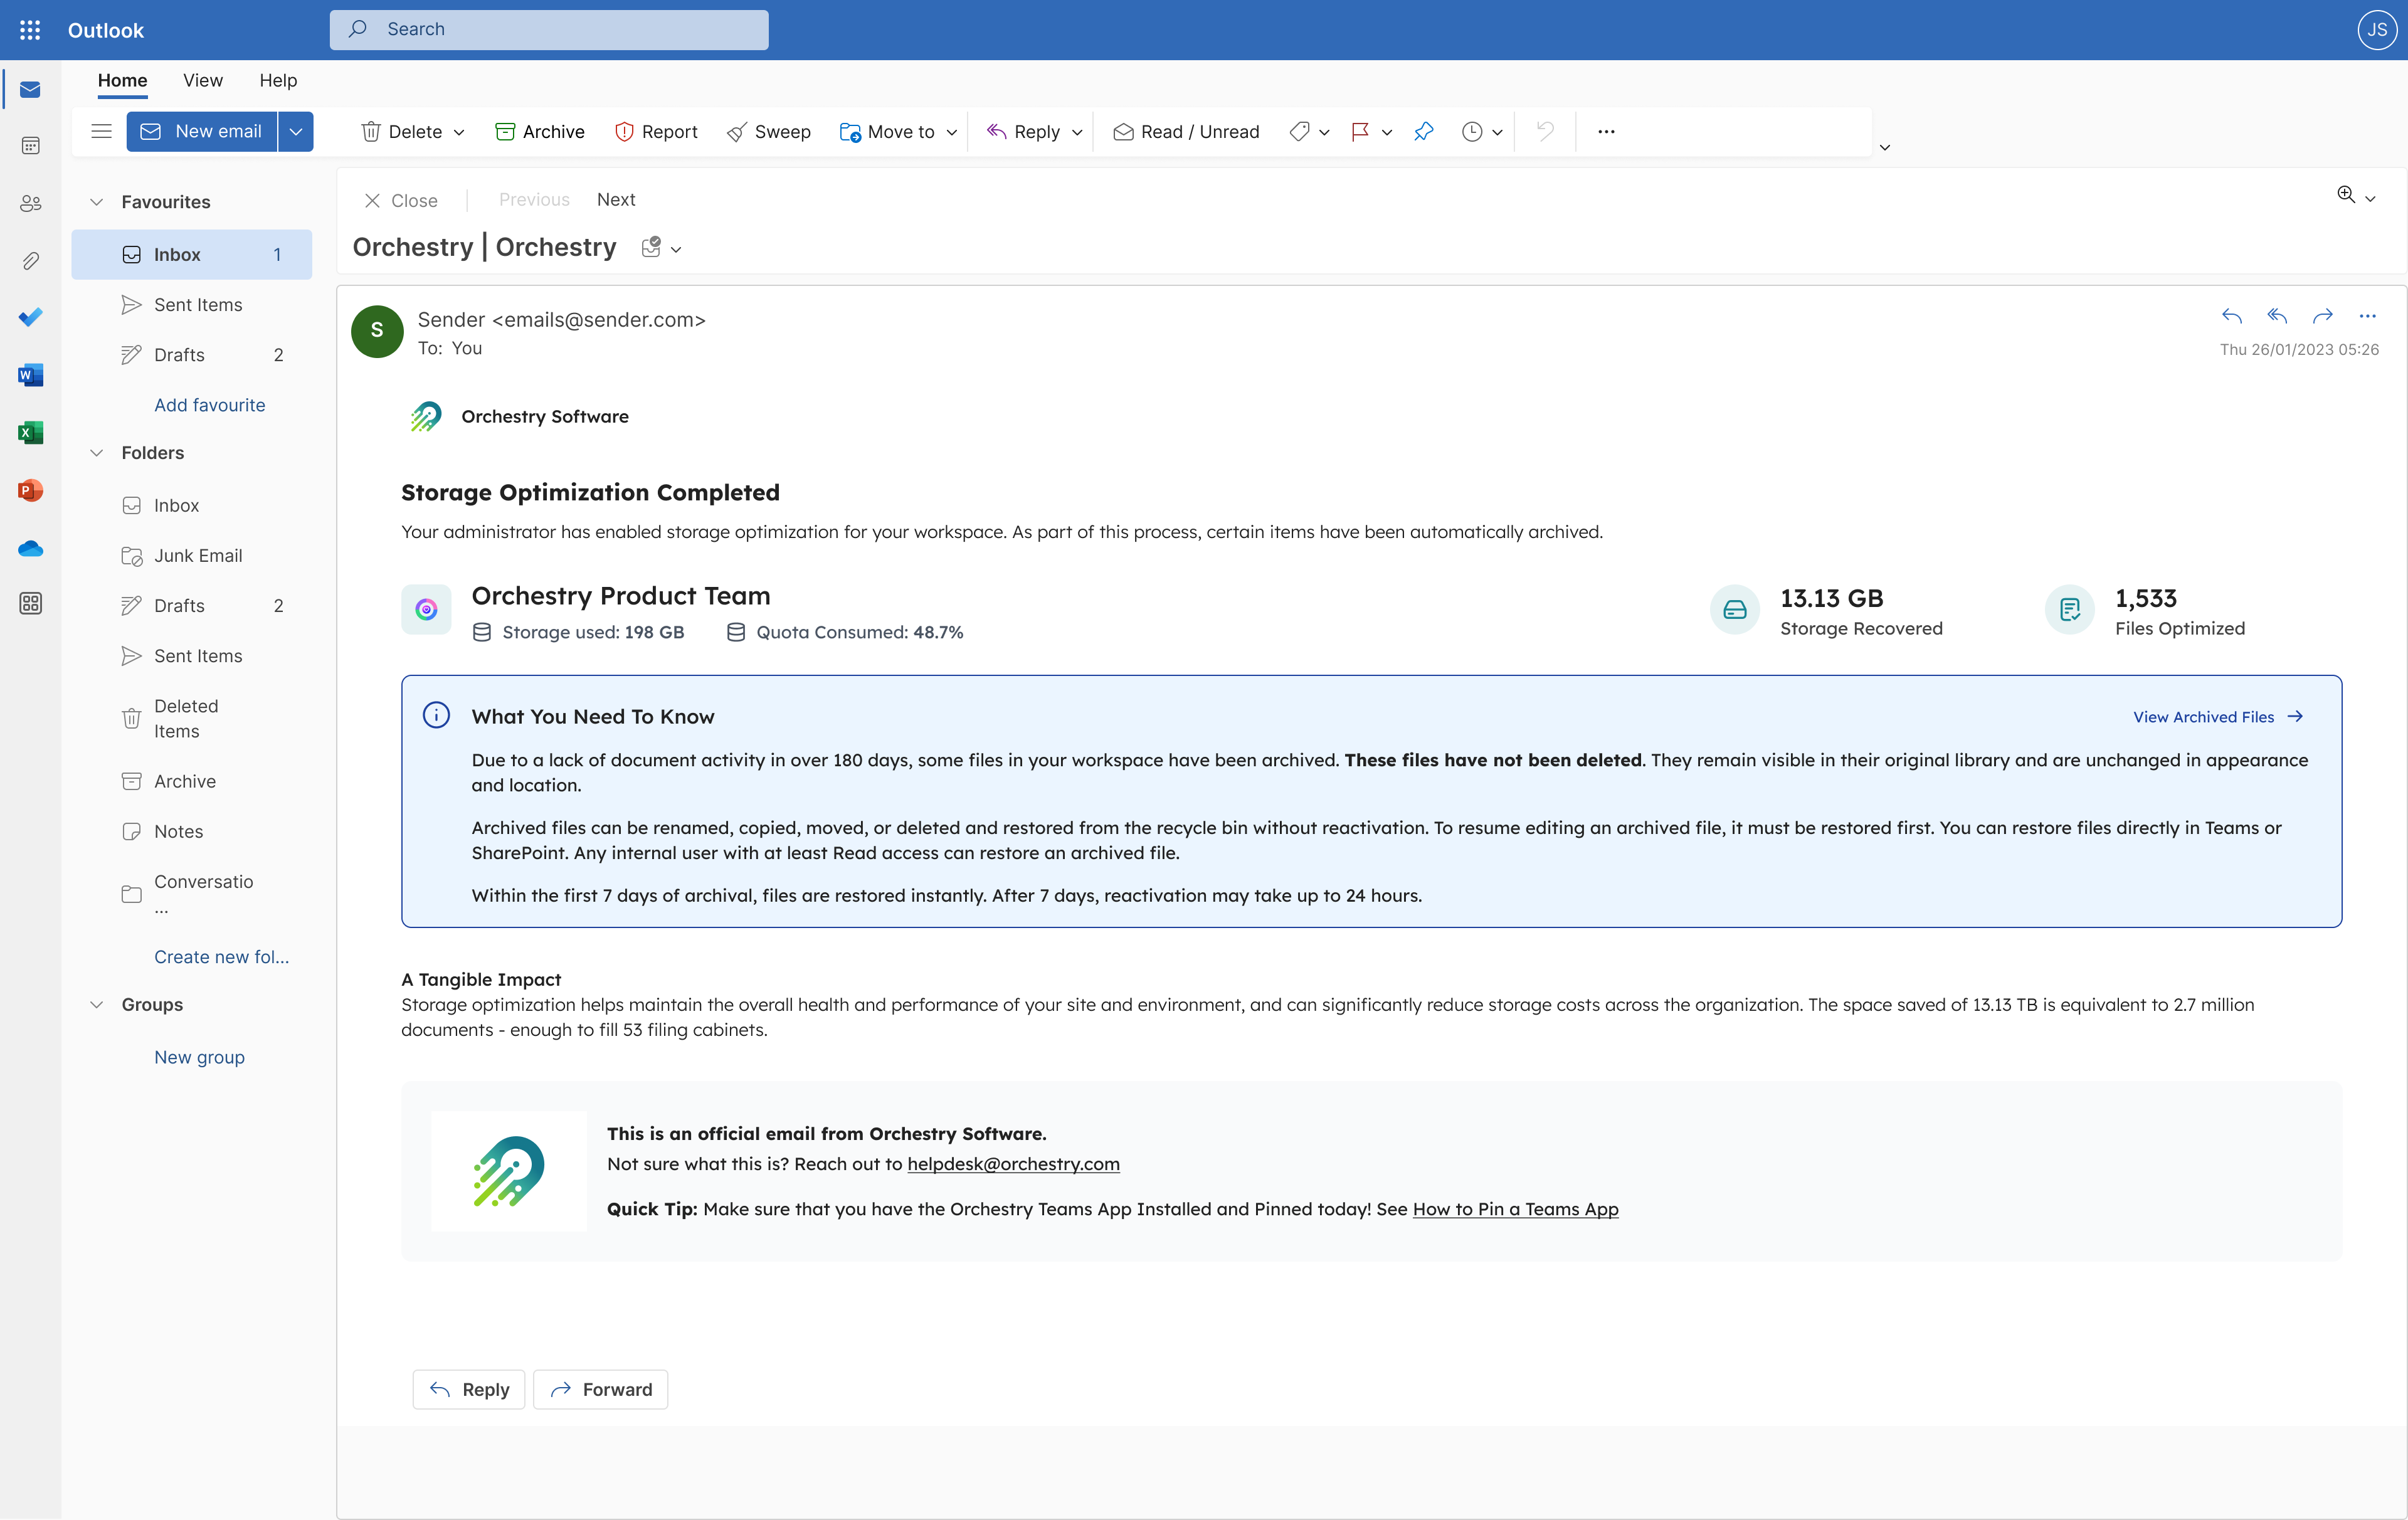Report this message

[656, 132]
